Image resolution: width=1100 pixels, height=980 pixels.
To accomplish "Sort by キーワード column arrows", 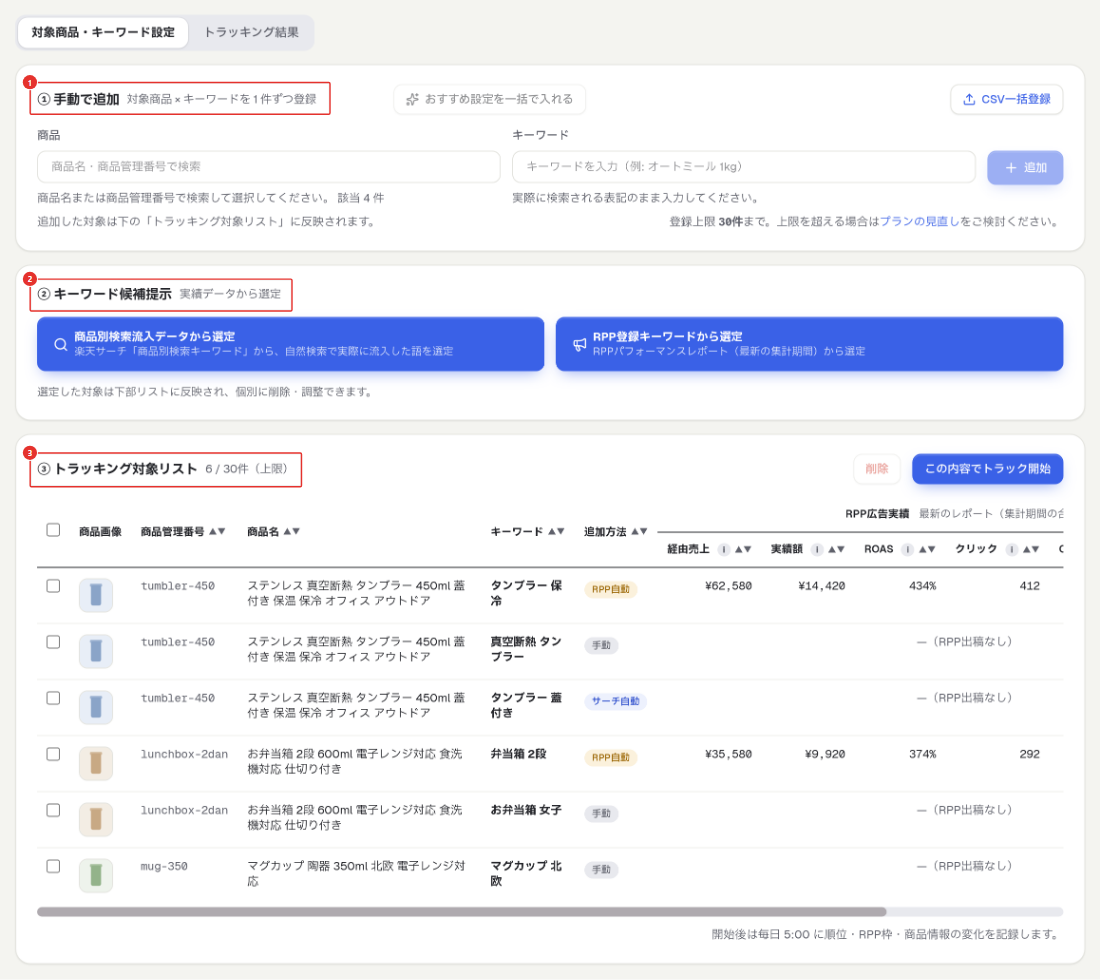I will pyautogui.click(x=556, y=532).
